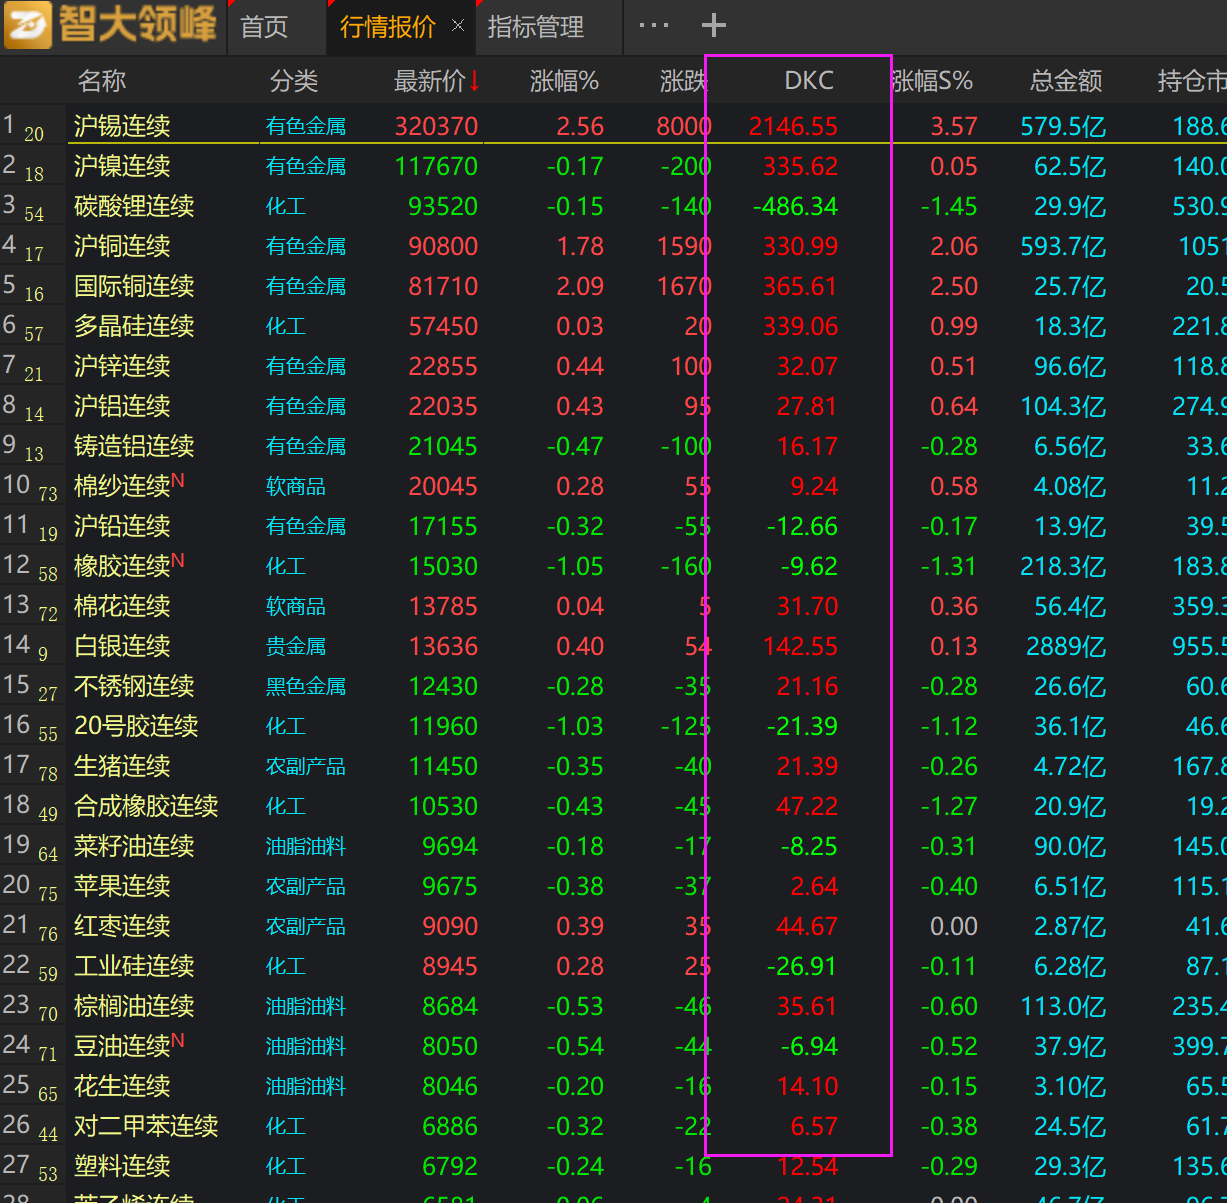The width and height of the screenshot is (1227, 1203).
Task: Close the 行情报价 tab
Action: [458, 26]
